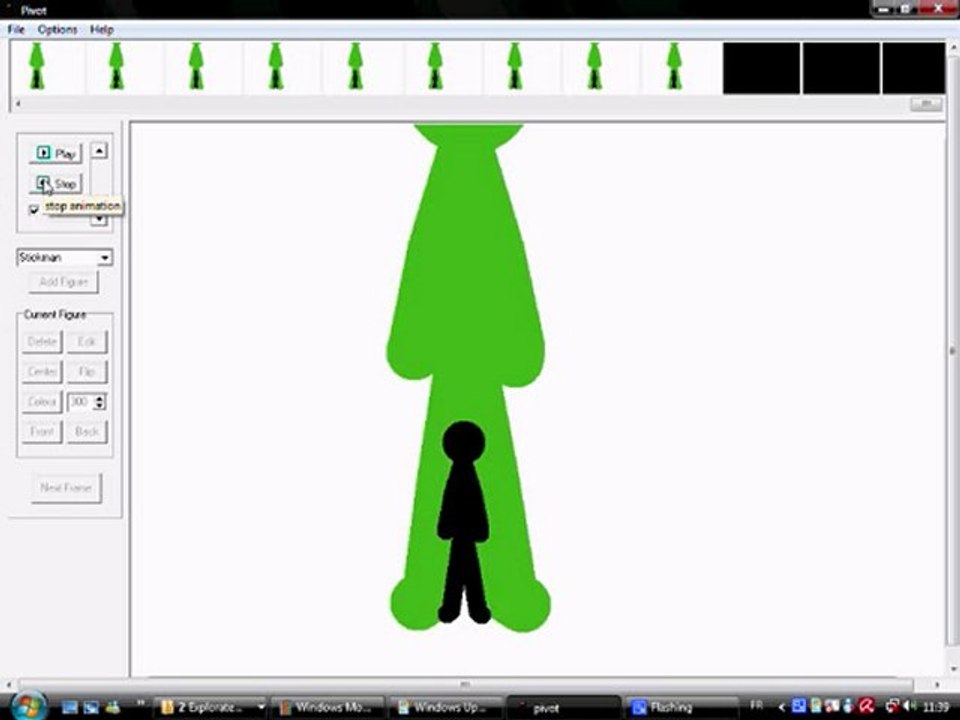Screen dimensions: 960x720
Task: Select the third frame thumbnail in timeline
Action: pos(204,67)
